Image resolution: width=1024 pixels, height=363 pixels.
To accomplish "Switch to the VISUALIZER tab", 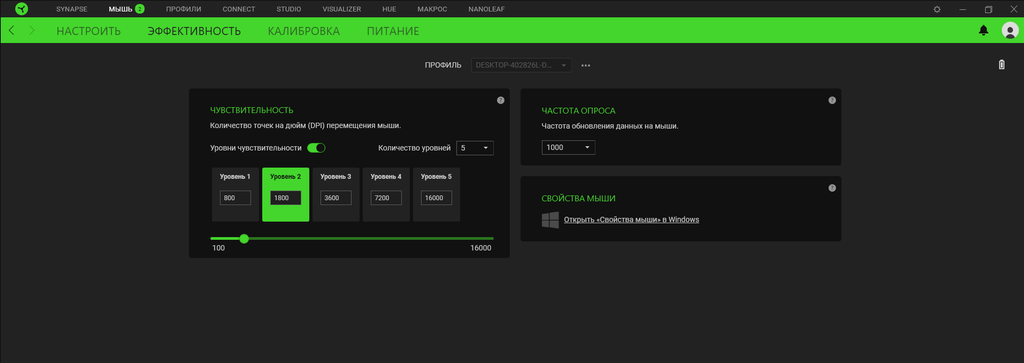I will (342, 9).
